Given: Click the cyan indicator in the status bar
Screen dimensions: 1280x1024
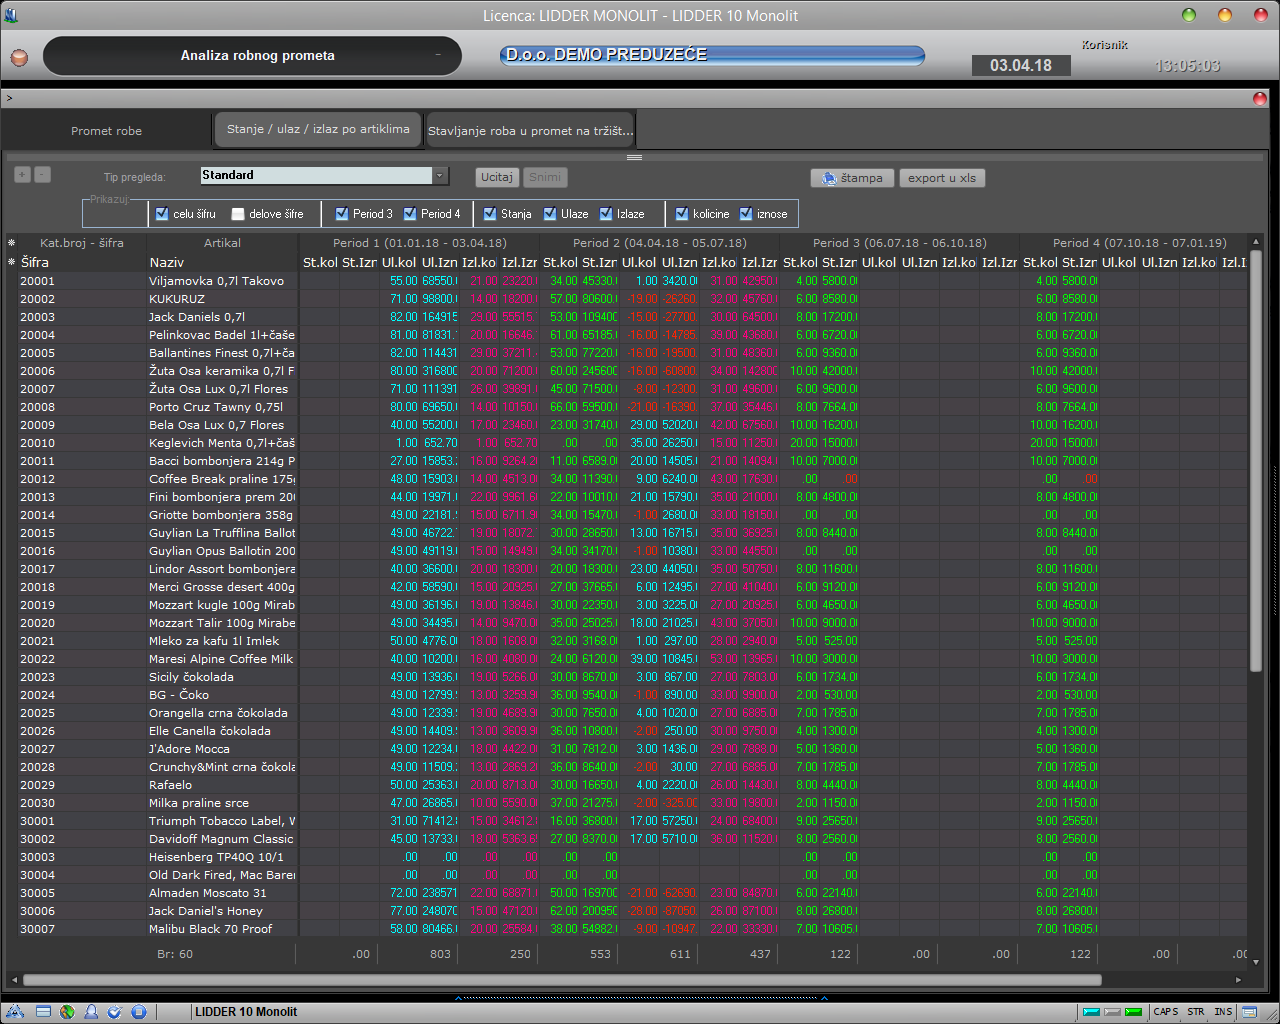Looking at the screenshot, I should (x=1091, y=1012).
